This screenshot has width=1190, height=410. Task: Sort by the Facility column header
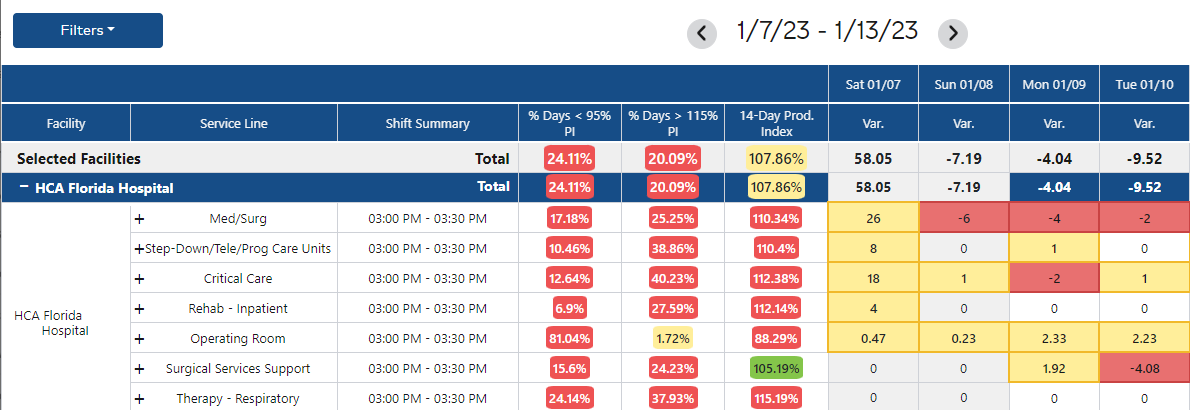66,124
